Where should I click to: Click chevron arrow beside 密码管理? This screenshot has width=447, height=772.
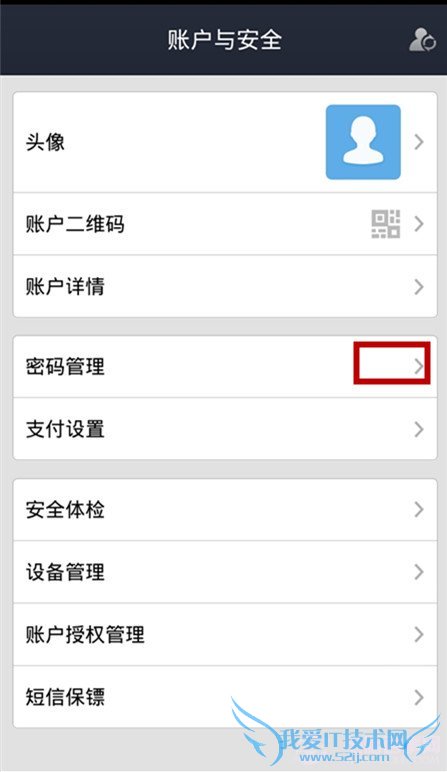(x=419, y=366)
